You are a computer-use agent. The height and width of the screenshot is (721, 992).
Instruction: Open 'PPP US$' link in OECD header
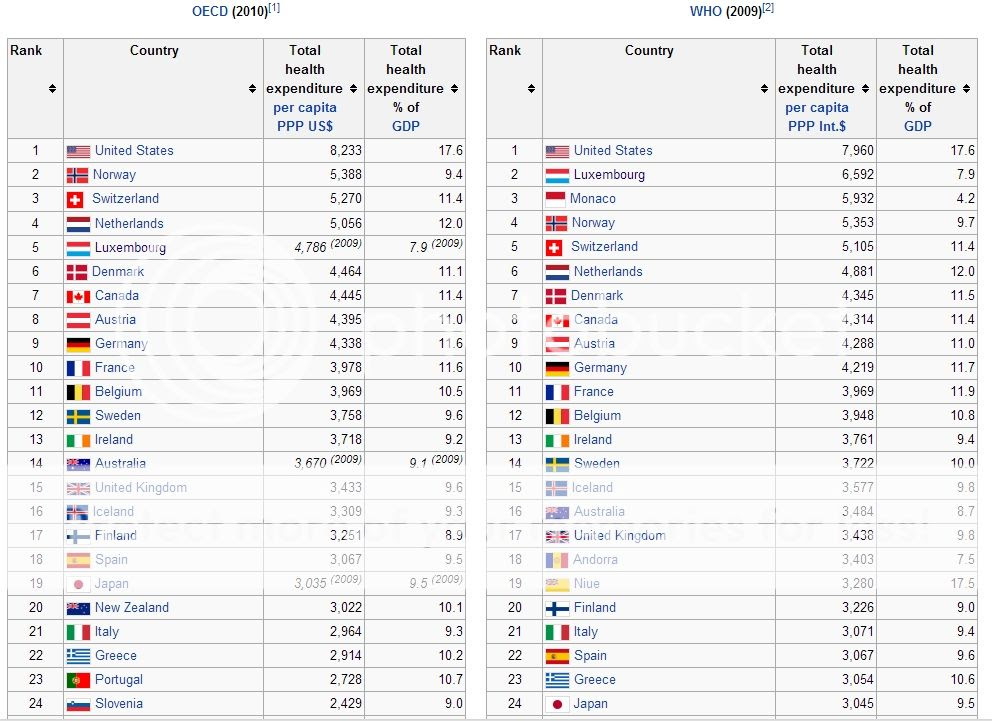(305, 126)
